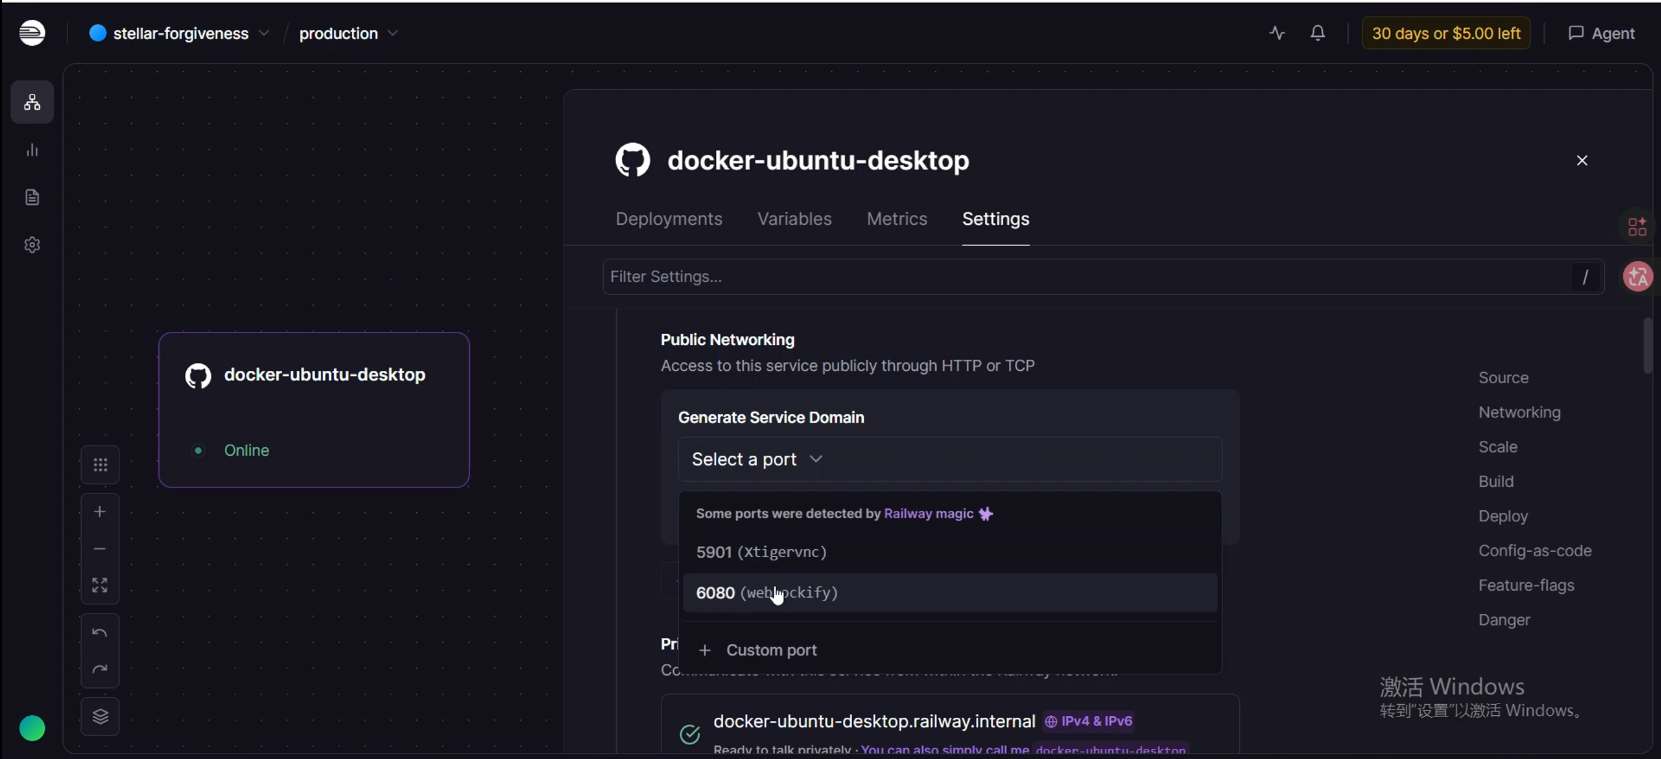Screen dimensions: 1661x759
Task: Click the red translate extension icon
Action: [x=1638, y=277]
